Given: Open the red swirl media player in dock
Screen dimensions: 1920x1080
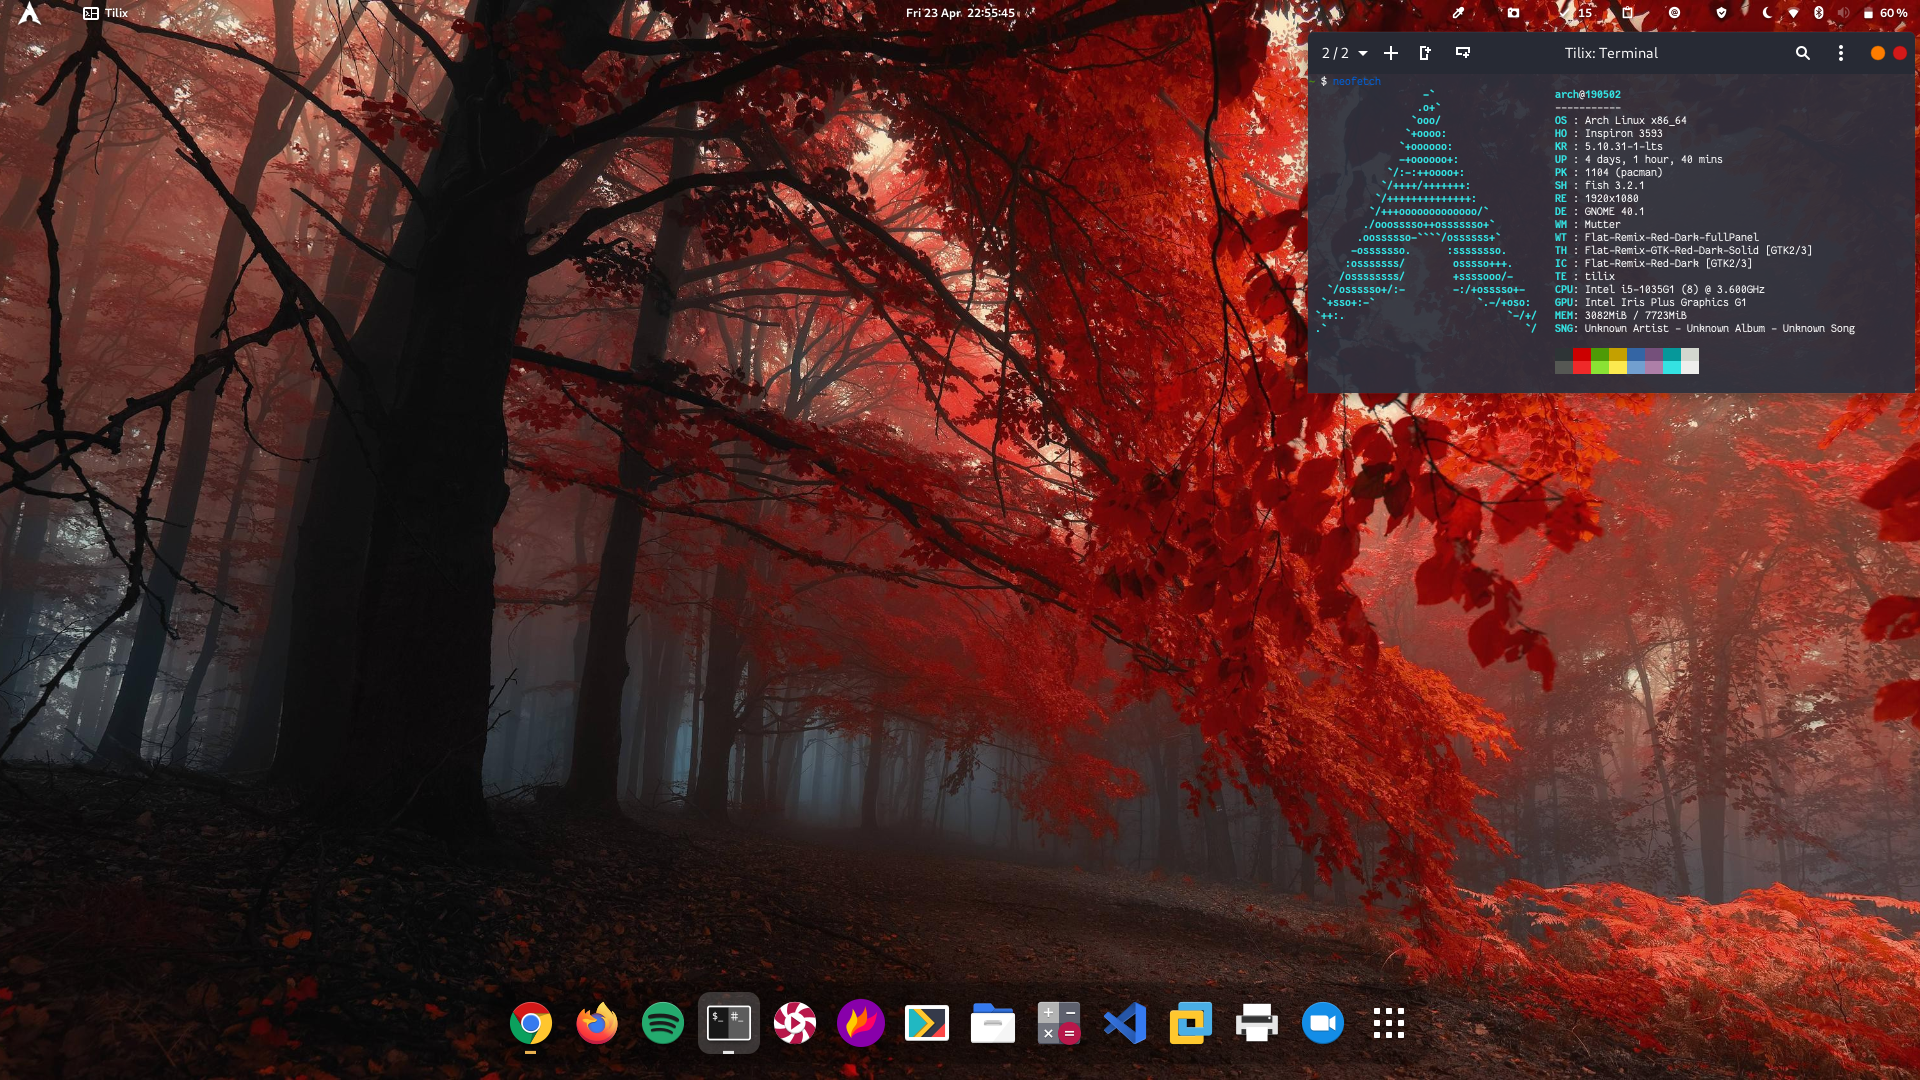Looking at the screenshot, I should pyautogui.click(x=795, y=1023).
